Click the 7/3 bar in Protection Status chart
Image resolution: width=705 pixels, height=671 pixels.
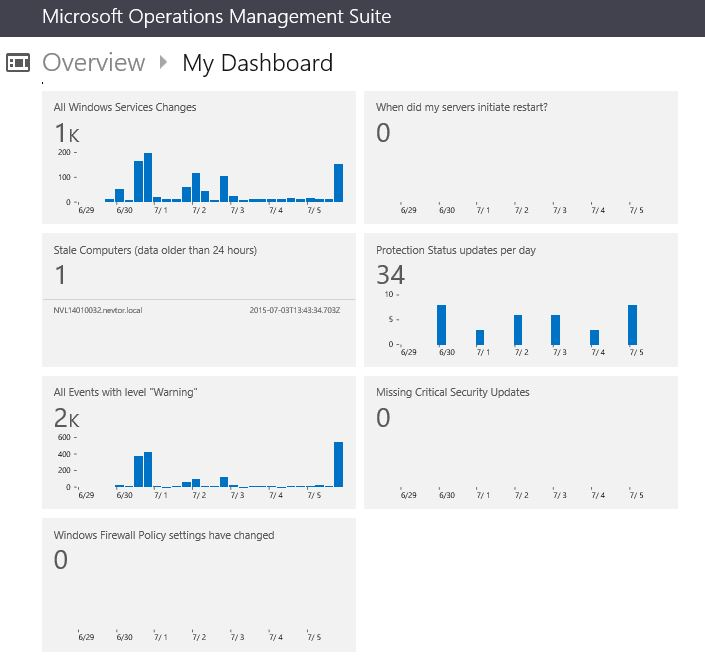(x=556, y=330)
